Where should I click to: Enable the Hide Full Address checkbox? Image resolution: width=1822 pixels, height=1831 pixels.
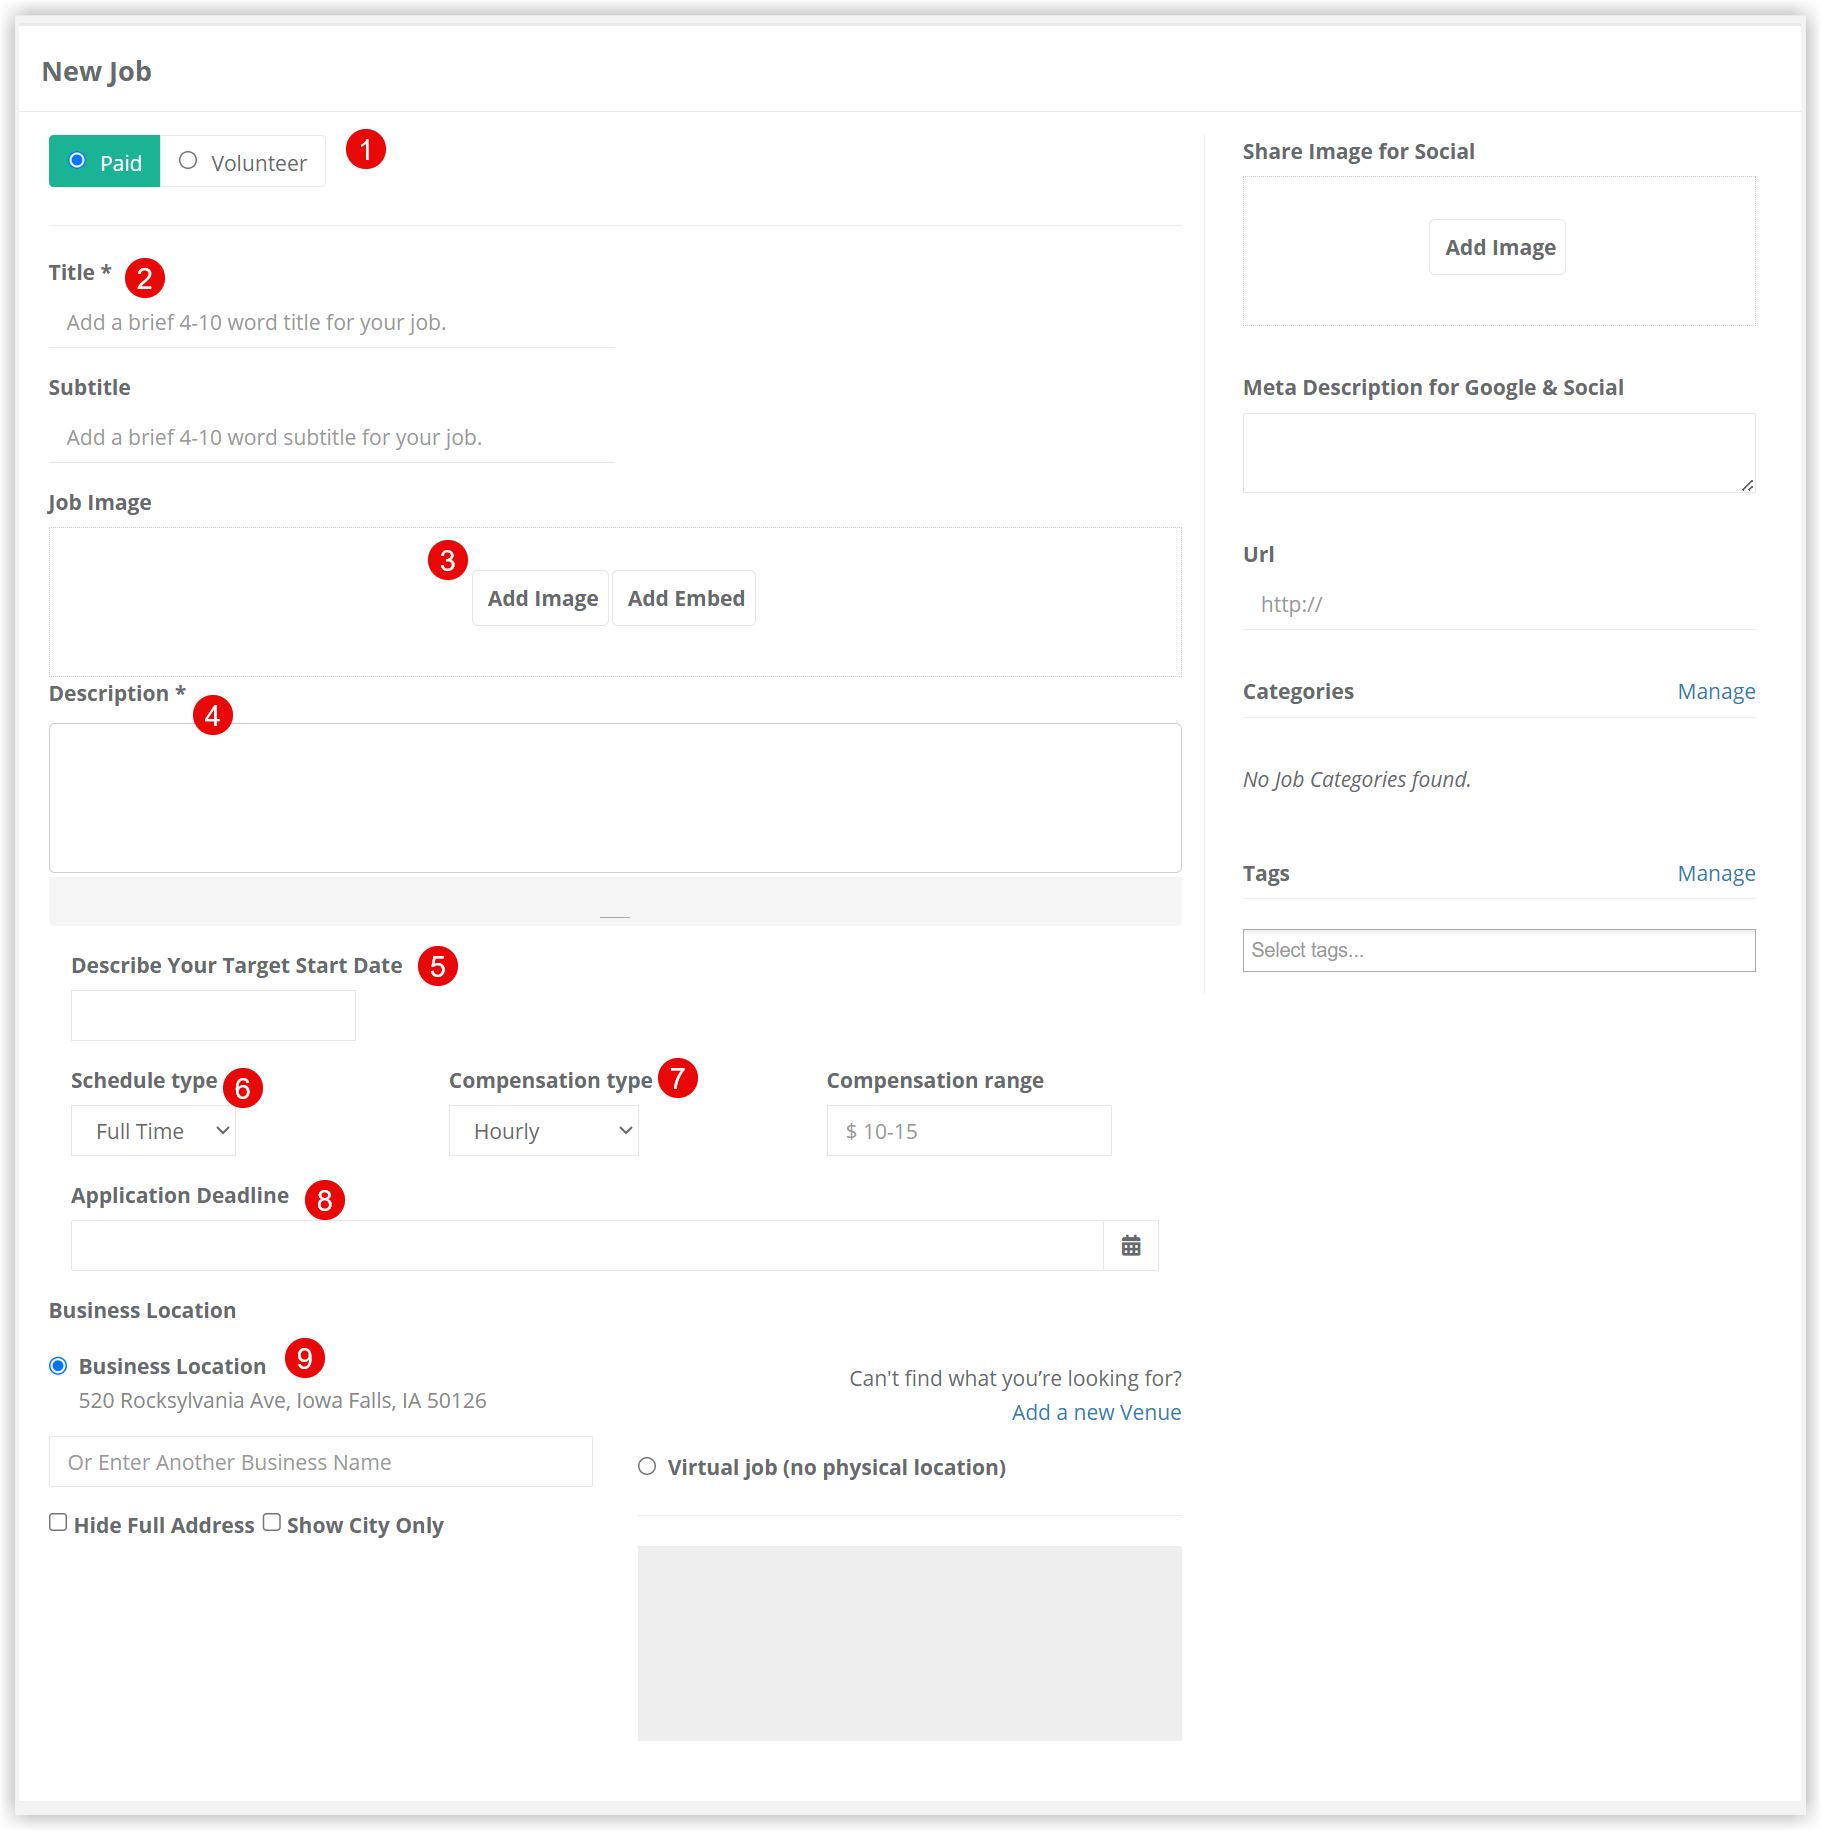(x=59, y=1523)
